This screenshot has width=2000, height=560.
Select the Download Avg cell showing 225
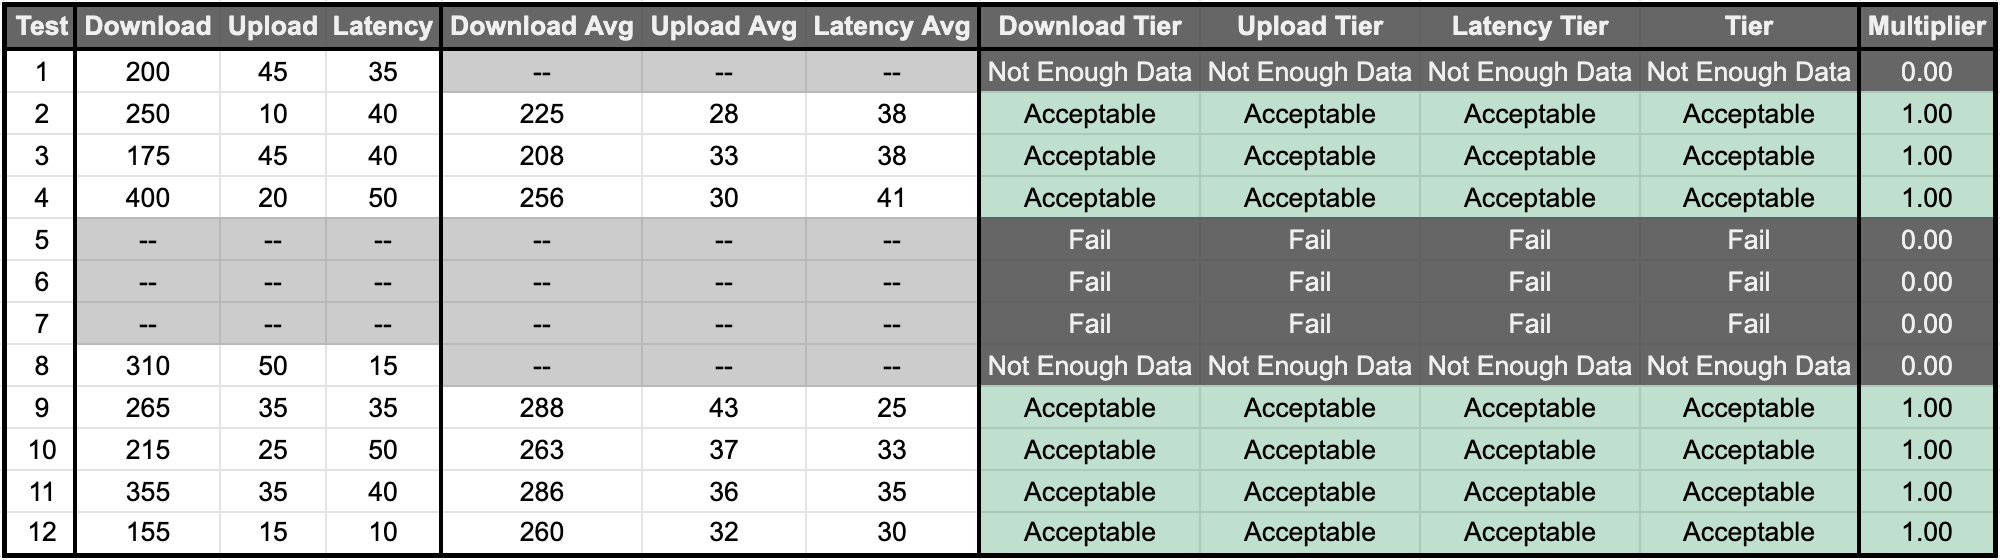(541, 114)
